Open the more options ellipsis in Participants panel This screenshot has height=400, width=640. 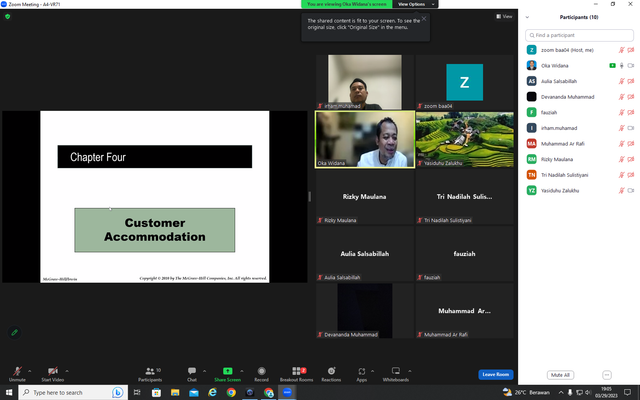point(607,375)
